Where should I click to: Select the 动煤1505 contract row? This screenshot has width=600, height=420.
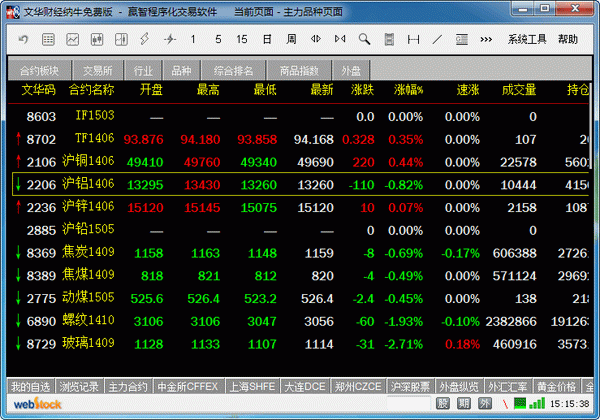[300, 298]
